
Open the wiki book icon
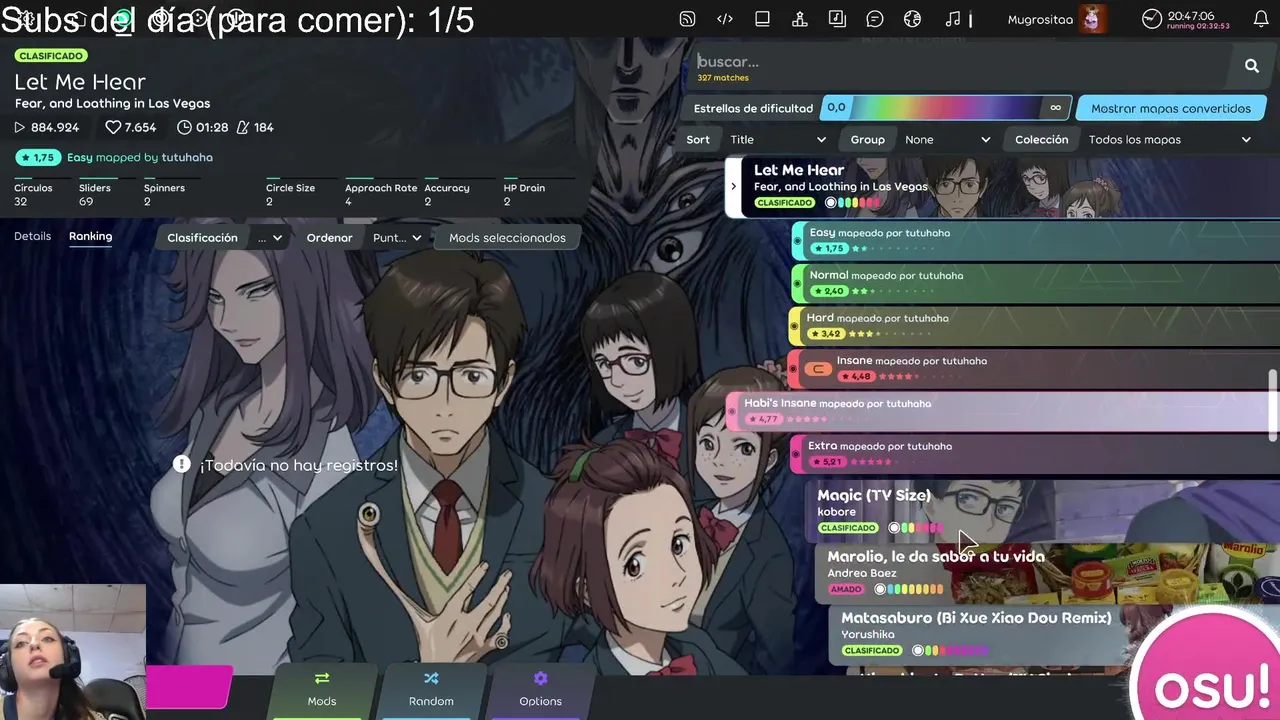coord(762,19)
